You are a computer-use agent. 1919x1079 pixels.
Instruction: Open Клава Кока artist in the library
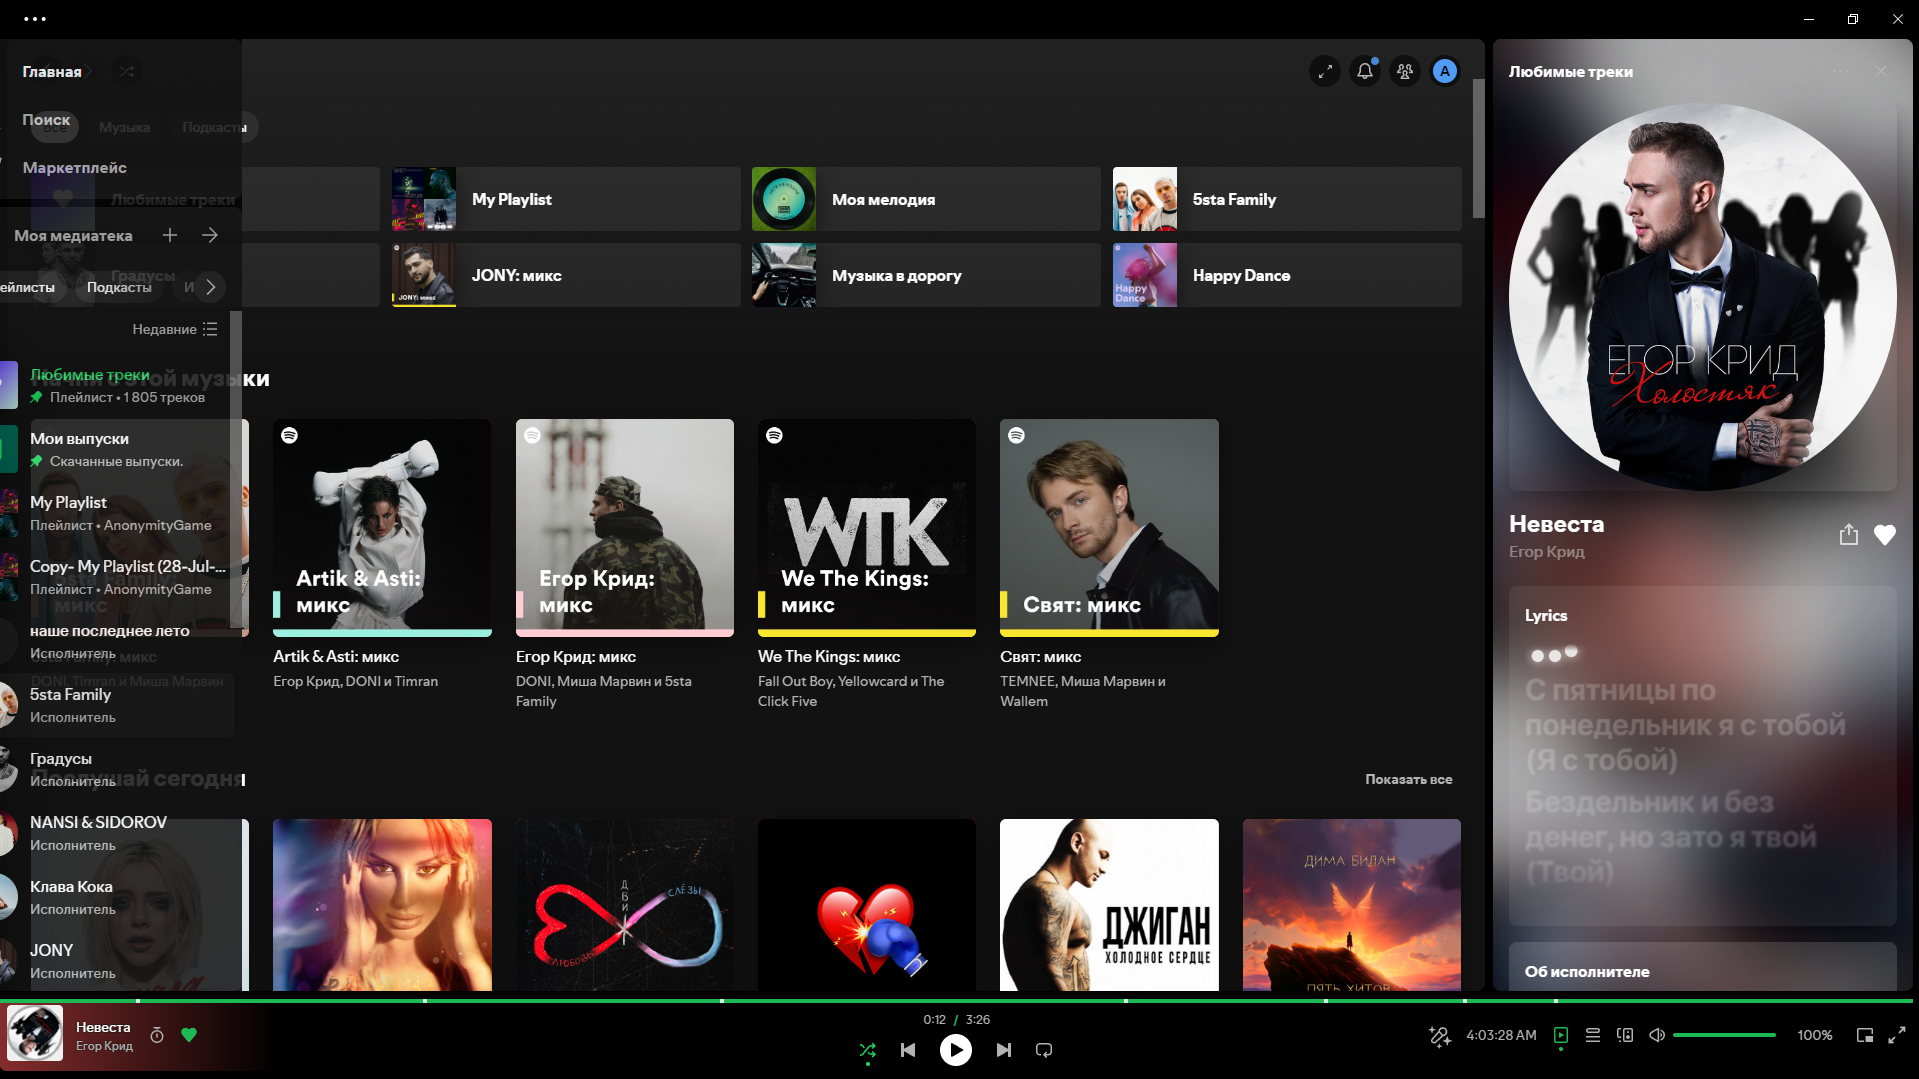(x=117, y=897)
